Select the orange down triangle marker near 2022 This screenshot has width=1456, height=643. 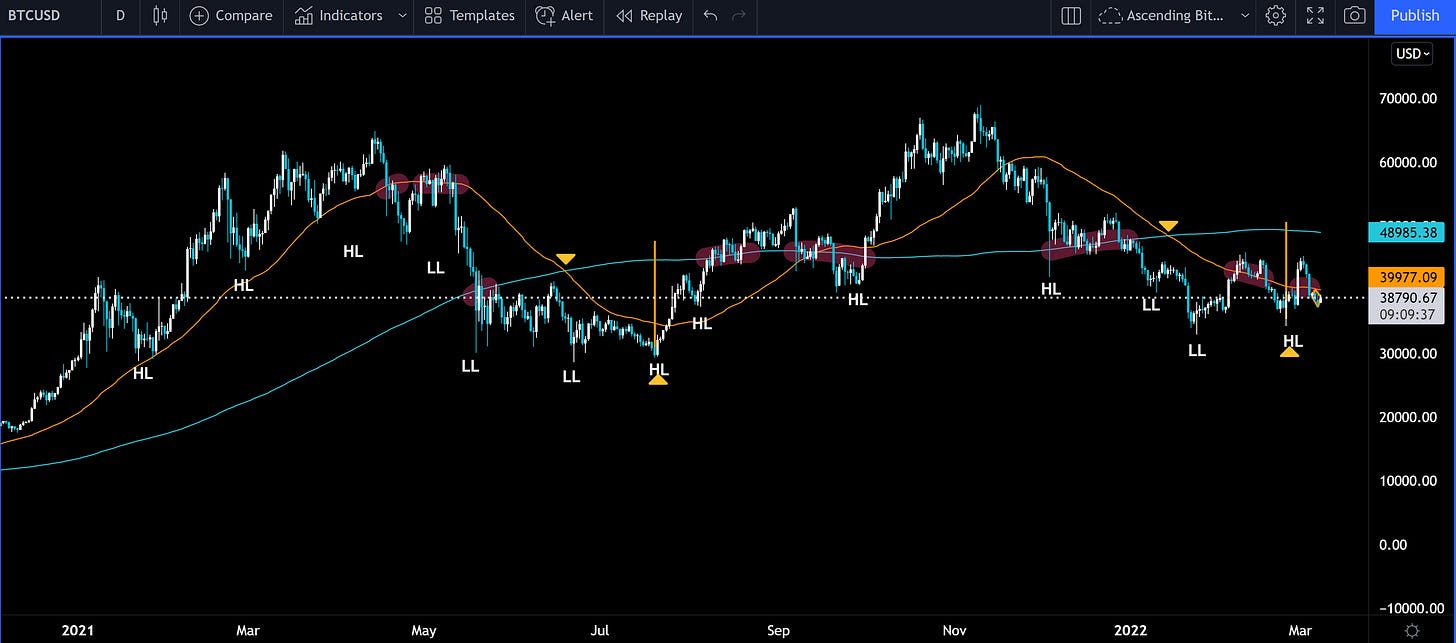1167,226
